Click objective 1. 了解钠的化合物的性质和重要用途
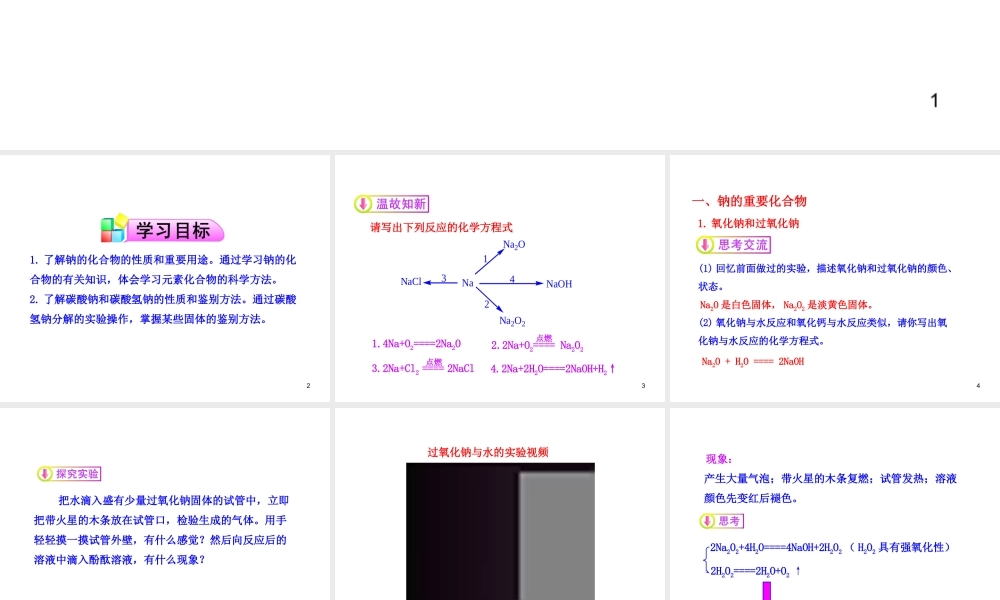Viewport: 1000px width, 600px height. coord(163,269)
